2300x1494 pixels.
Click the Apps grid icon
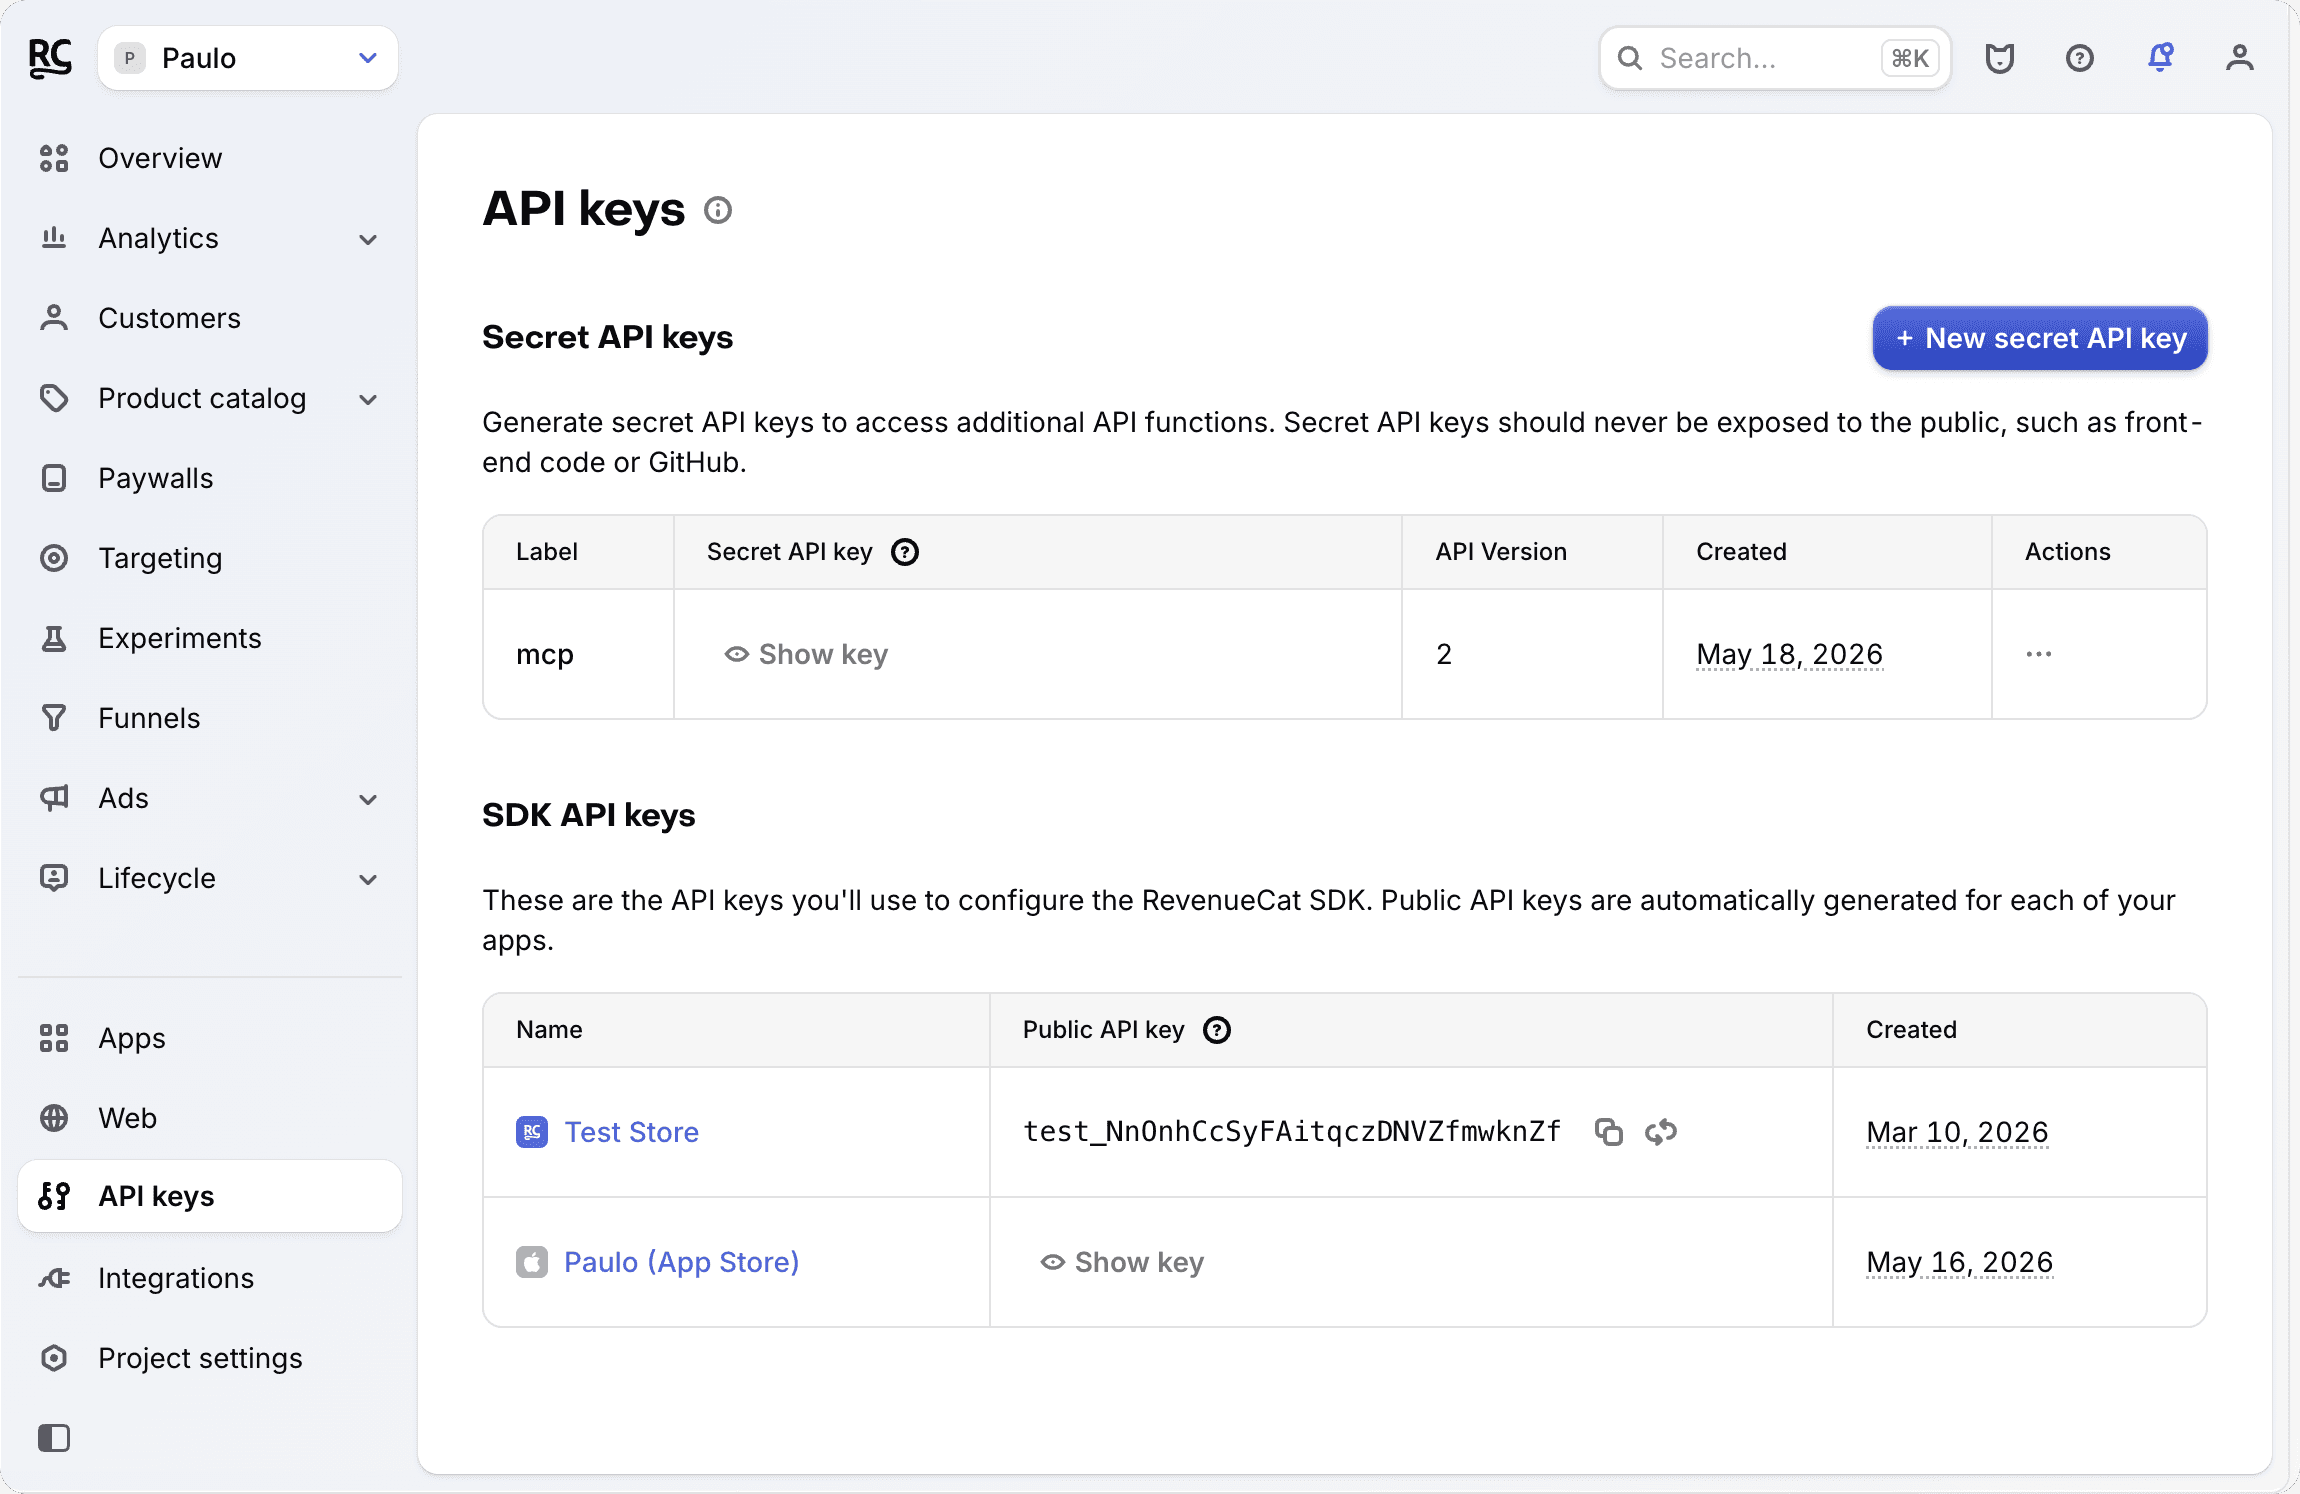tap(54, 1038)
